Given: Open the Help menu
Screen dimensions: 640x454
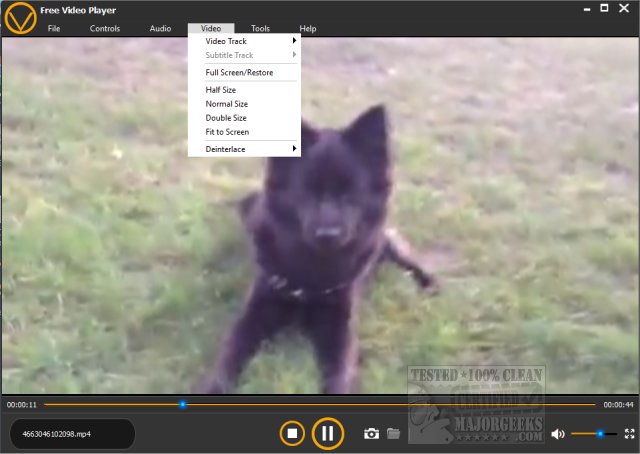Looking at the screenshot, I should pos(308,29).
